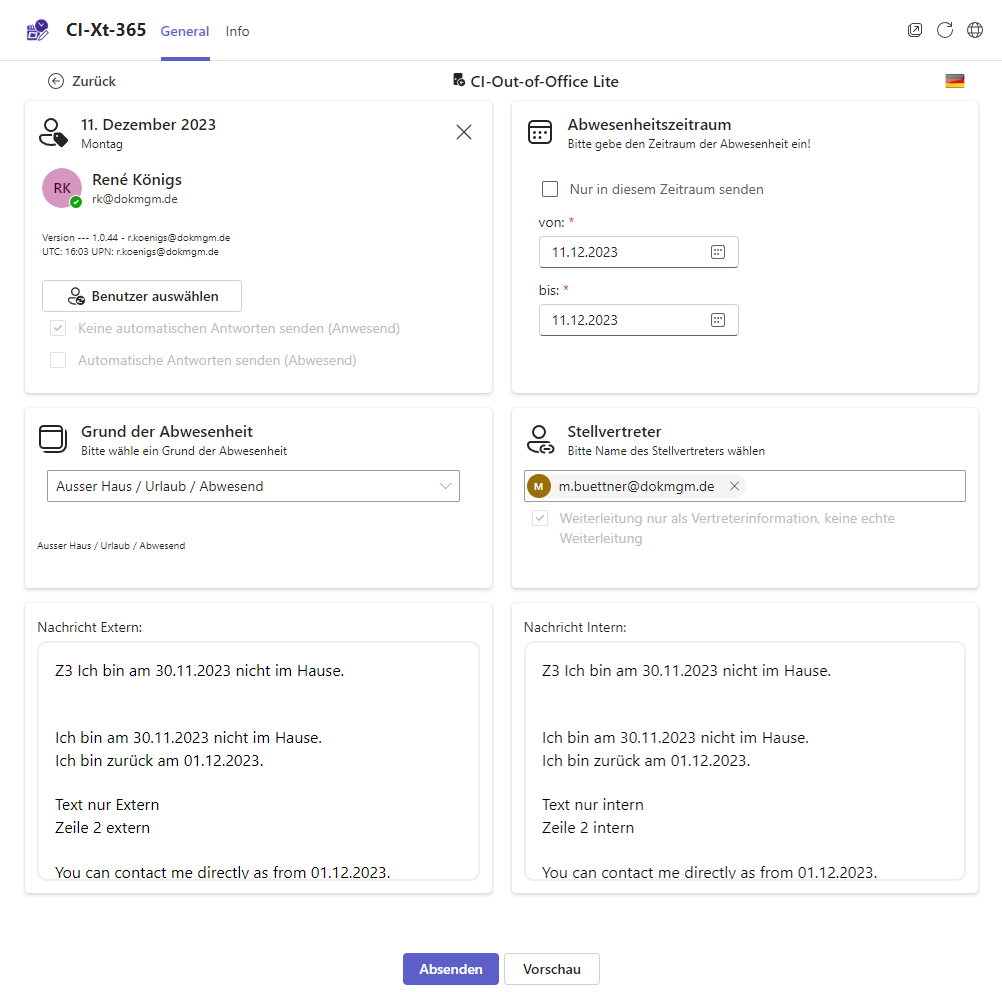Image resolution: width=1002 pixels, height=992 pixels.
Task: Click the Vorschau button
Action: click(x=551, y=969)
